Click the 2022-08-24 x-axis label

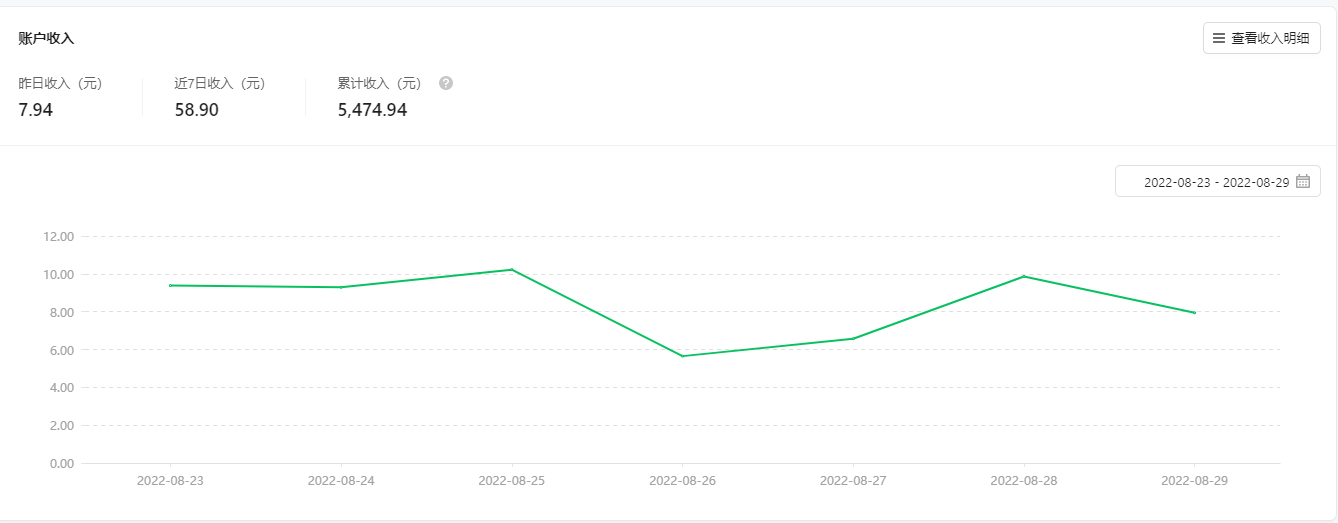[341, 480]
